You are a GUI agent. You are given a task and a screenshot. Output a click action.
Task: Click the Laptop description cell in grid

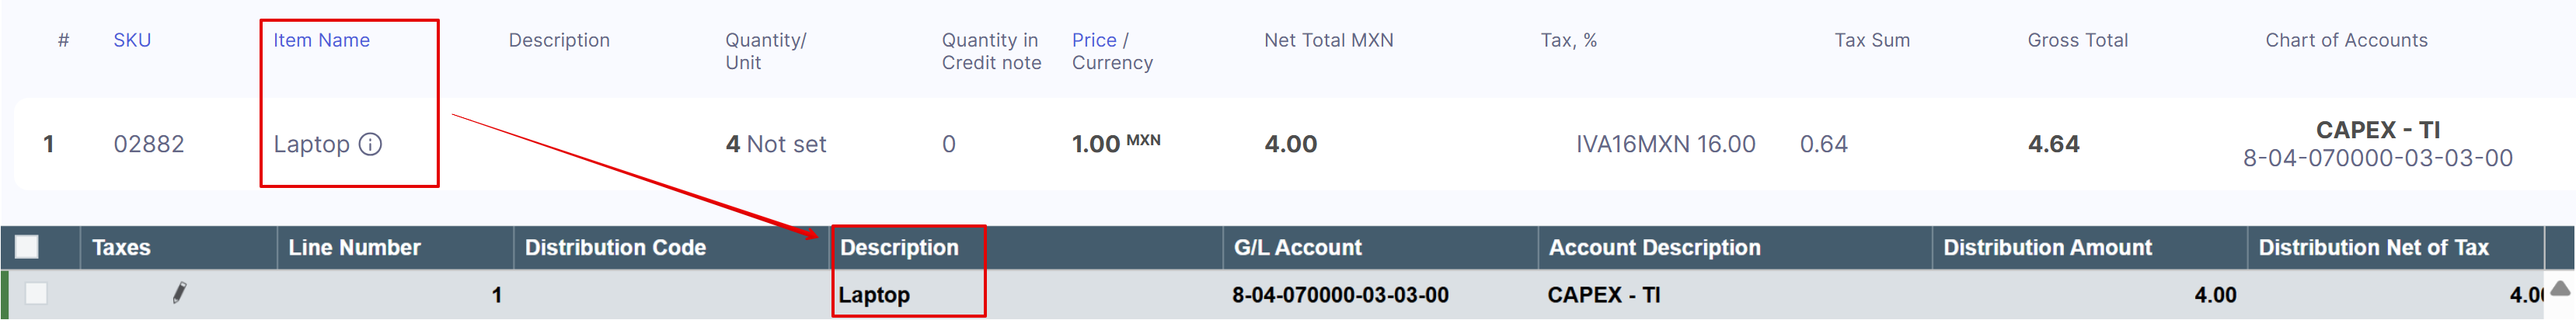click(874, 295)
